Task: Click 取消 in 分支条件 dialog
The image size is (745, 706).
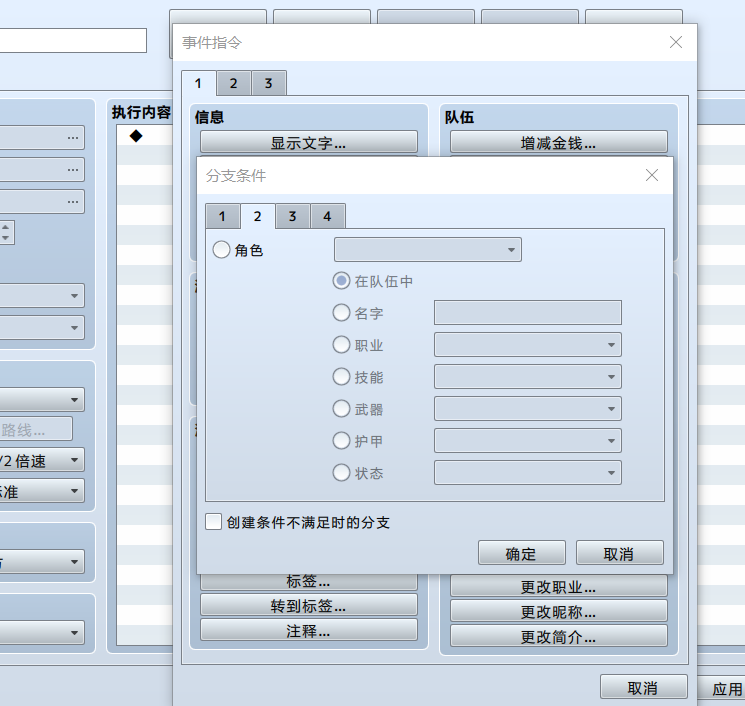Action: 620,553
